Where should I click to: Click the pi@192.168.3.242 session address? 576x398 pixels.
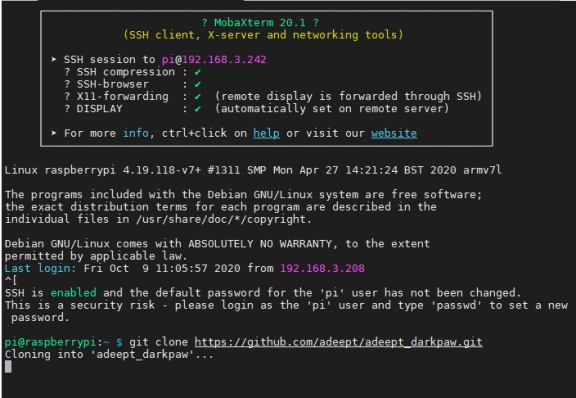(214, 60)
